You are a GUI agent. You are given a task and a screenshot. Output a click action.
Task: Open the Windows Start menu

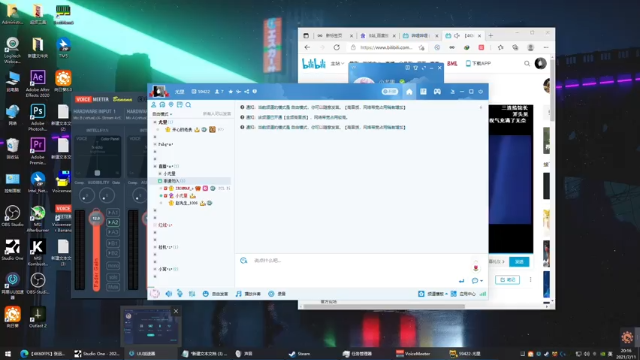8,353
